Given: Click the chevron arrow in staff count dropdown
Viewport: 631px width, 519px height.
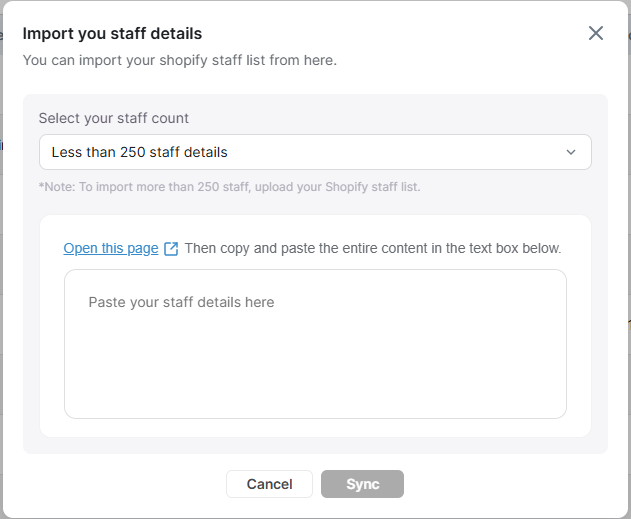Looking at the screenshot, I should point(571,153).
